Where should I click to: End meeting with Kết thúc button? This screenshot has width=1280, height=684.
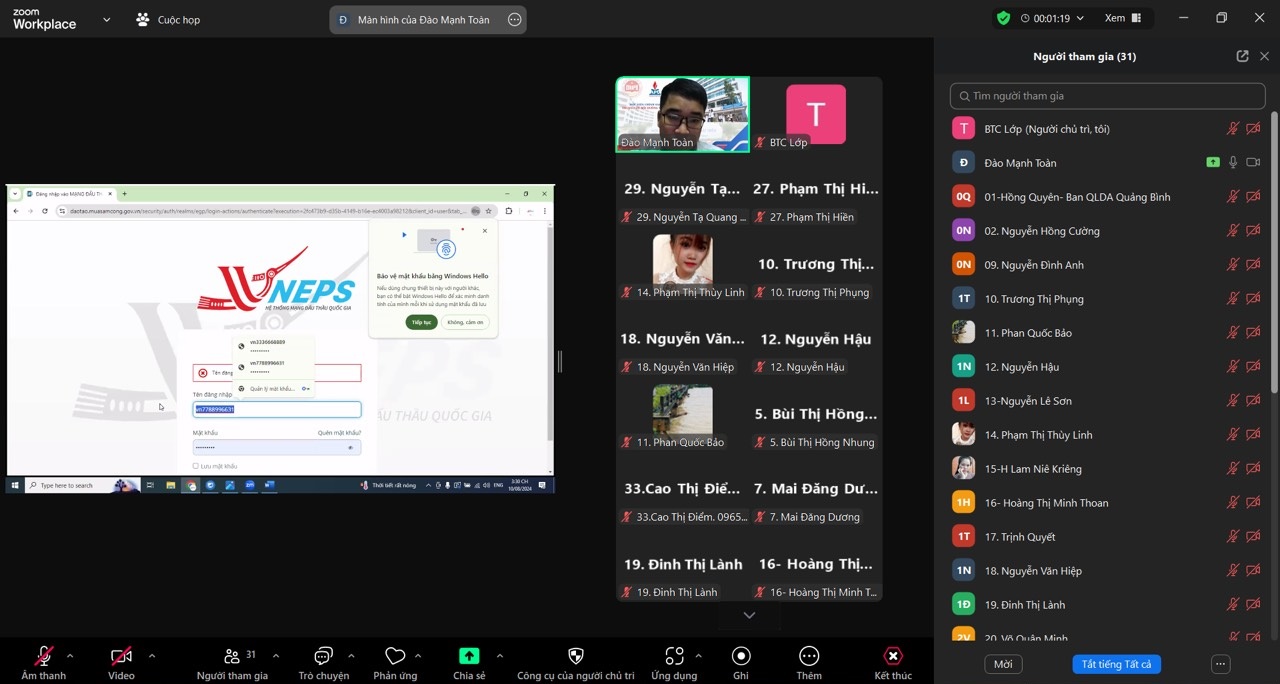[x=893, y=657]
